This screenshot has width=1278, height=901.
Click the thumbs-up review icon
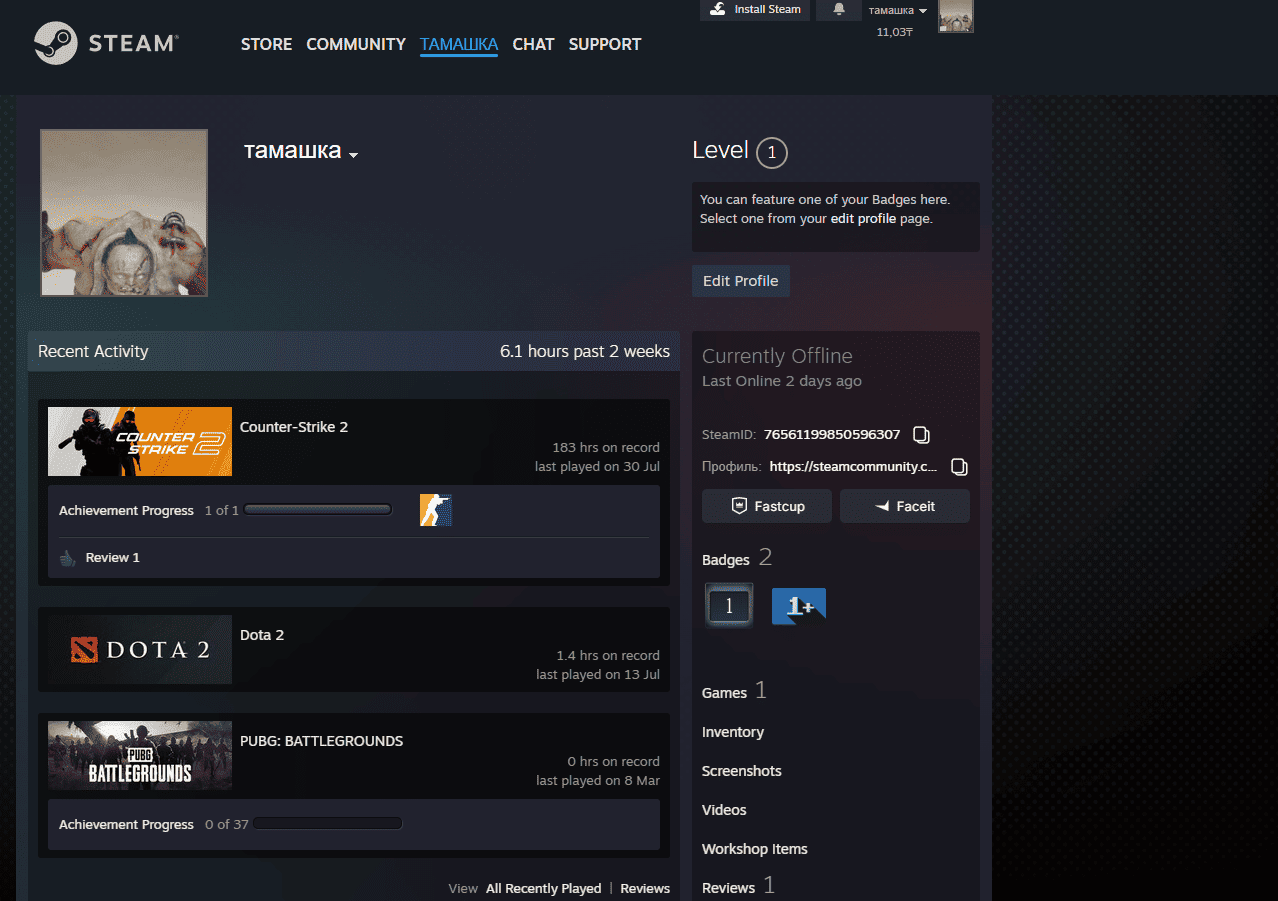click(67, 558)
